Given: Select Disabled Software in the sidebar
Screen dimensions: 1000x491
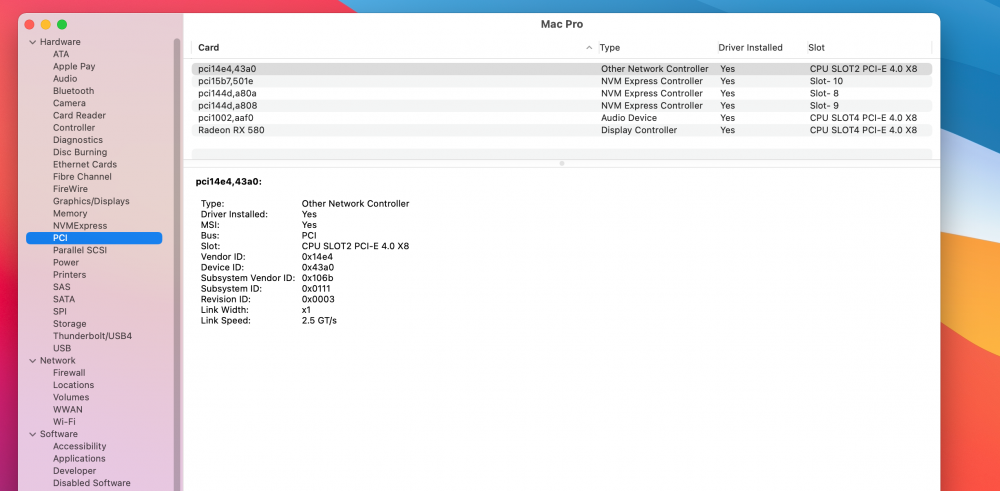Looking at the screenshot, I should tap(92, 483).
